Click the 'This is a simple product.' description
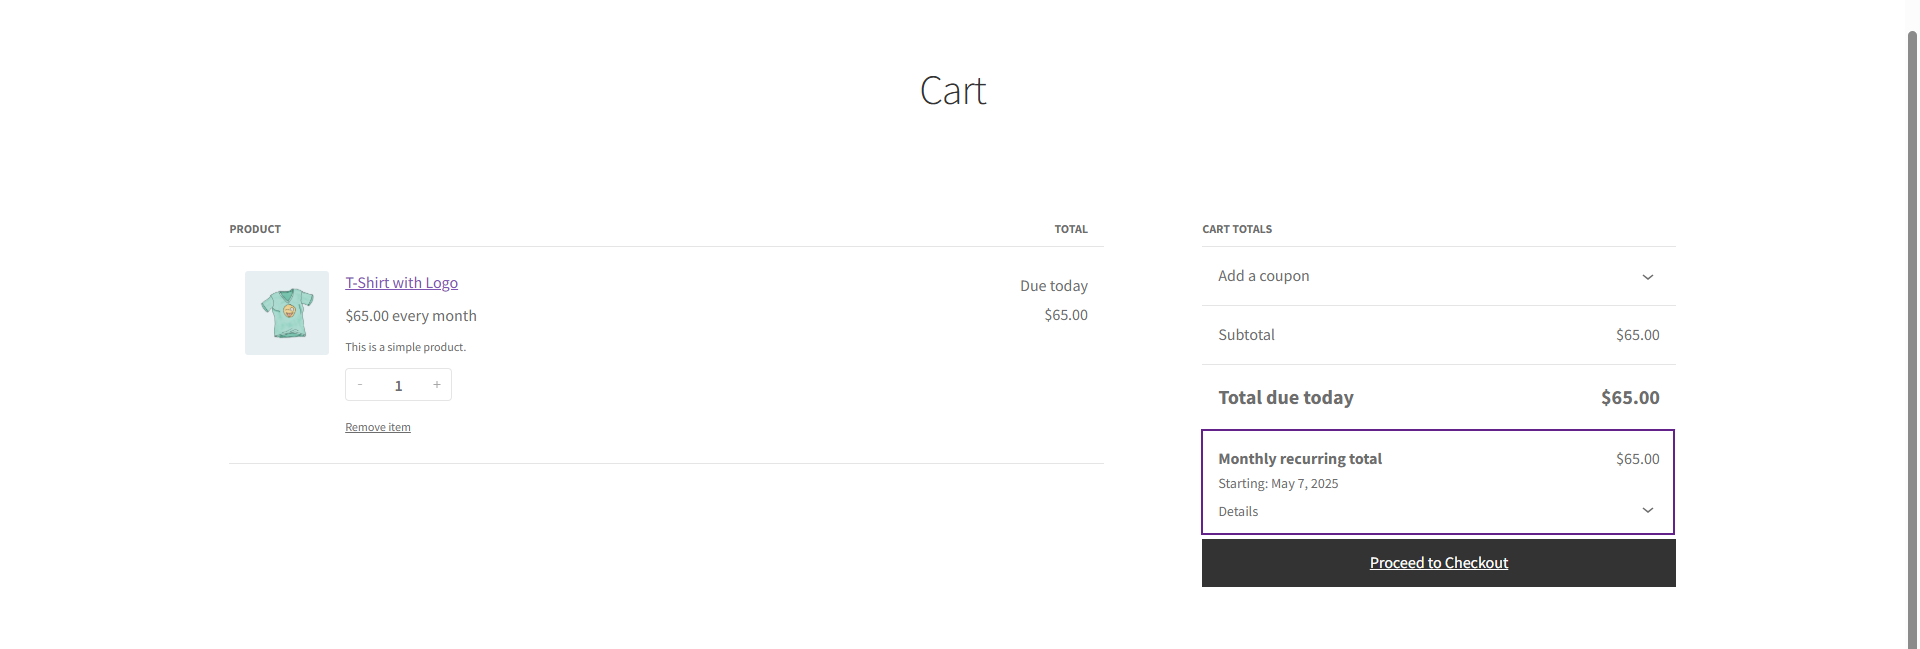The height and width of the screenshot is (649, 1920). point(405,347)
